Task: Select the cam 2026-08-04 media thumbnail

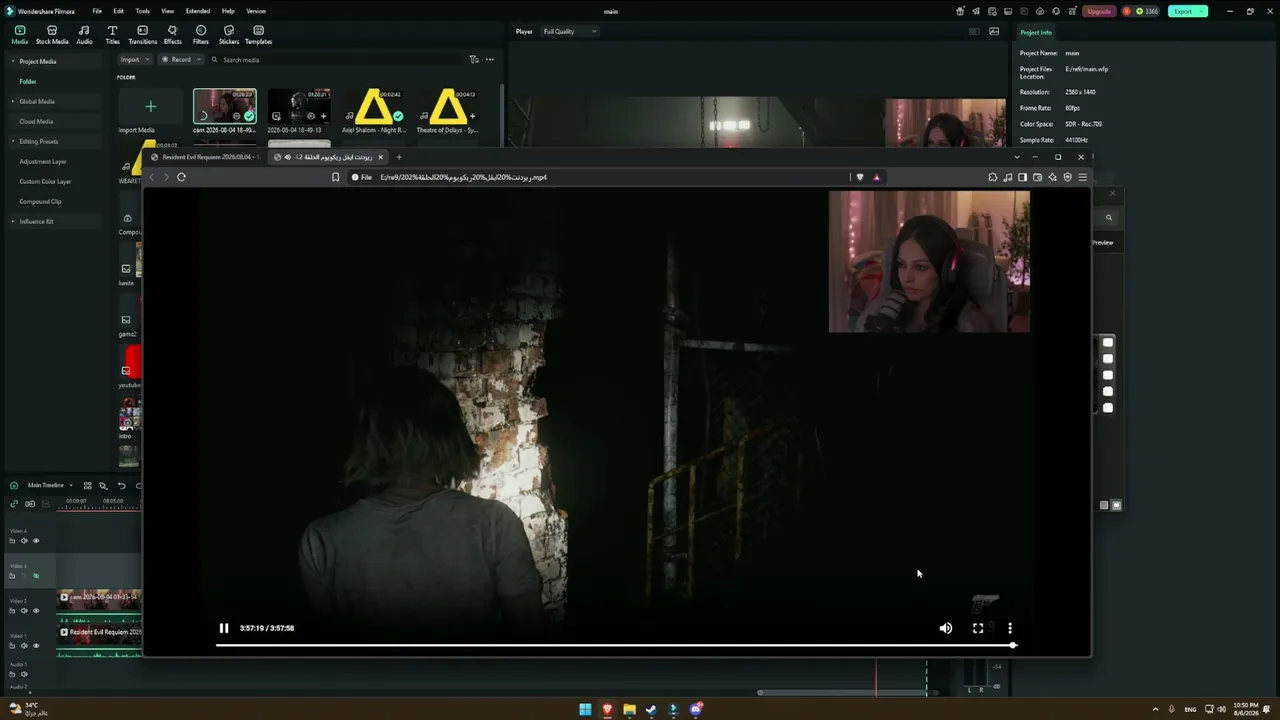Action: coord(224,106)
